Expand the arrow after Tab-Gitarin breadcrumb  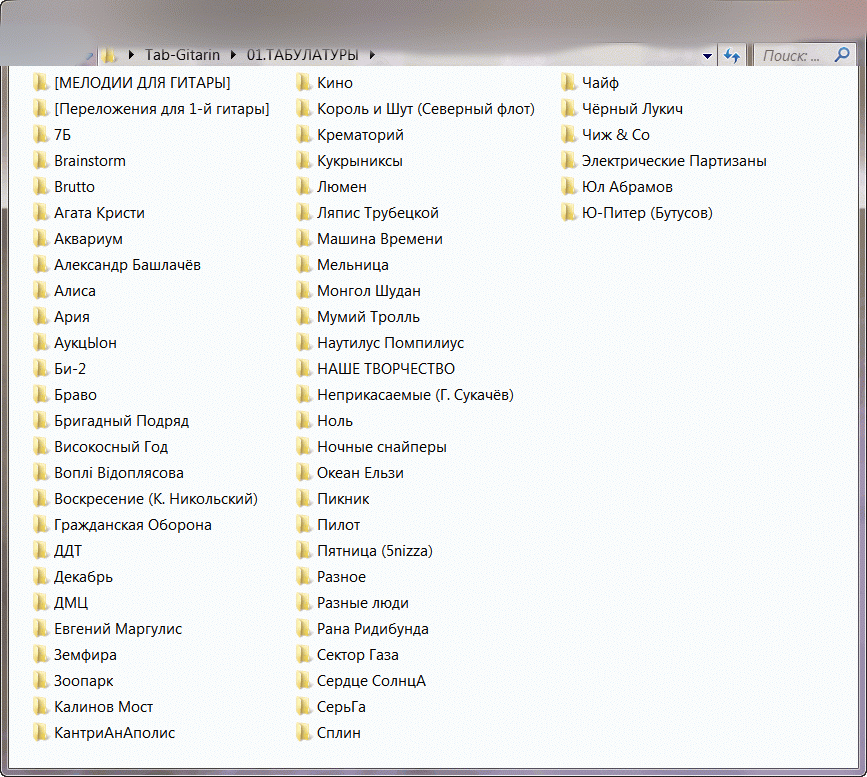point(233,55)
